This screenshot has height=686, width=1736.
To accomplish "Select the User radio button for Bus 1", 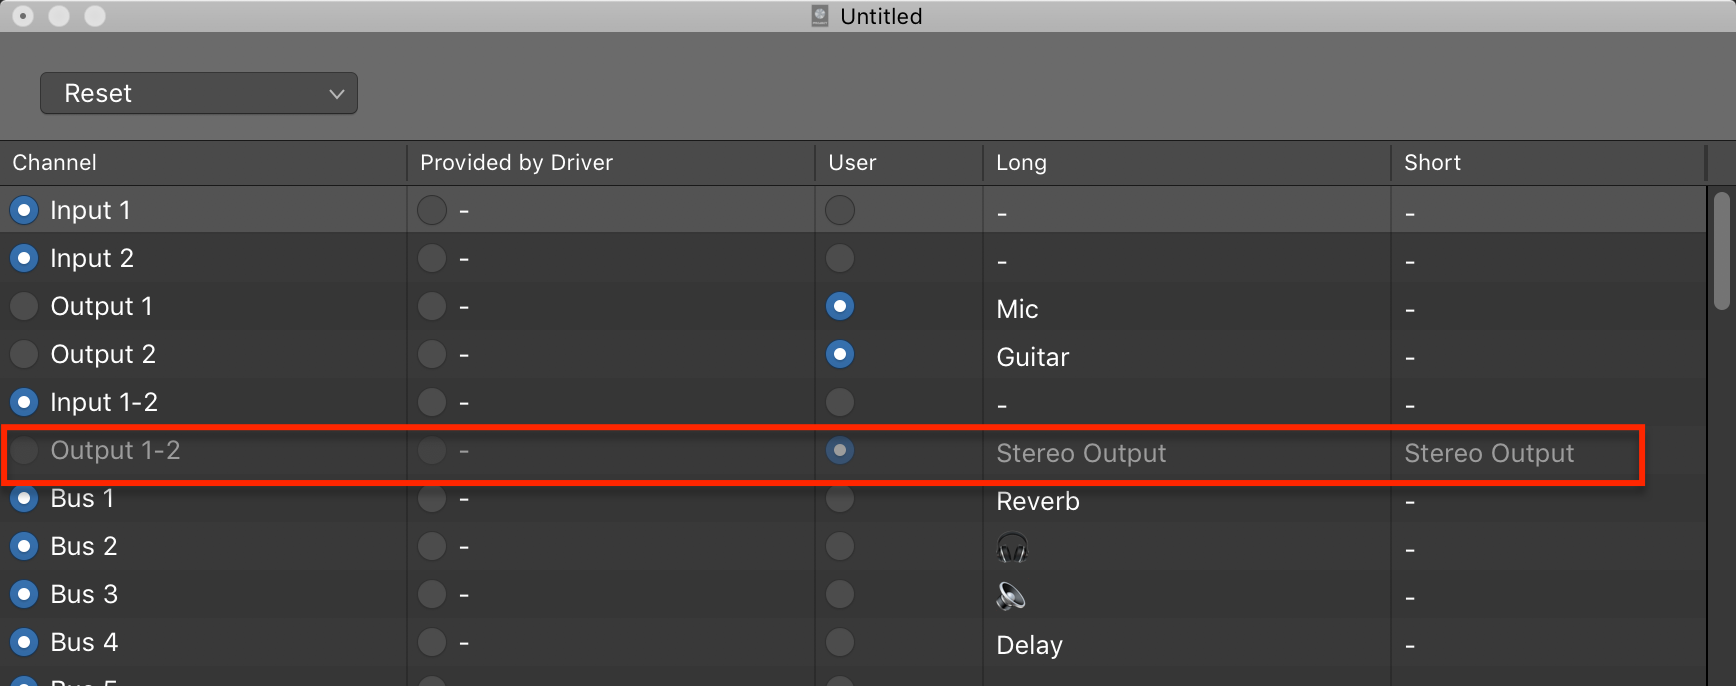I will tap(840, 498).
